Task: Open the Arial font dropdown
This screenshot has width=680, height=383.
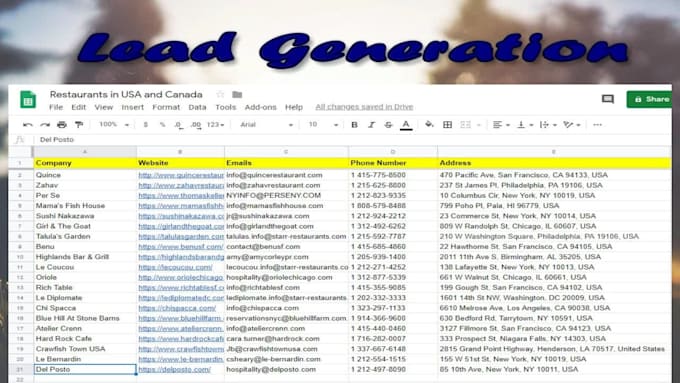Action: 266,124
